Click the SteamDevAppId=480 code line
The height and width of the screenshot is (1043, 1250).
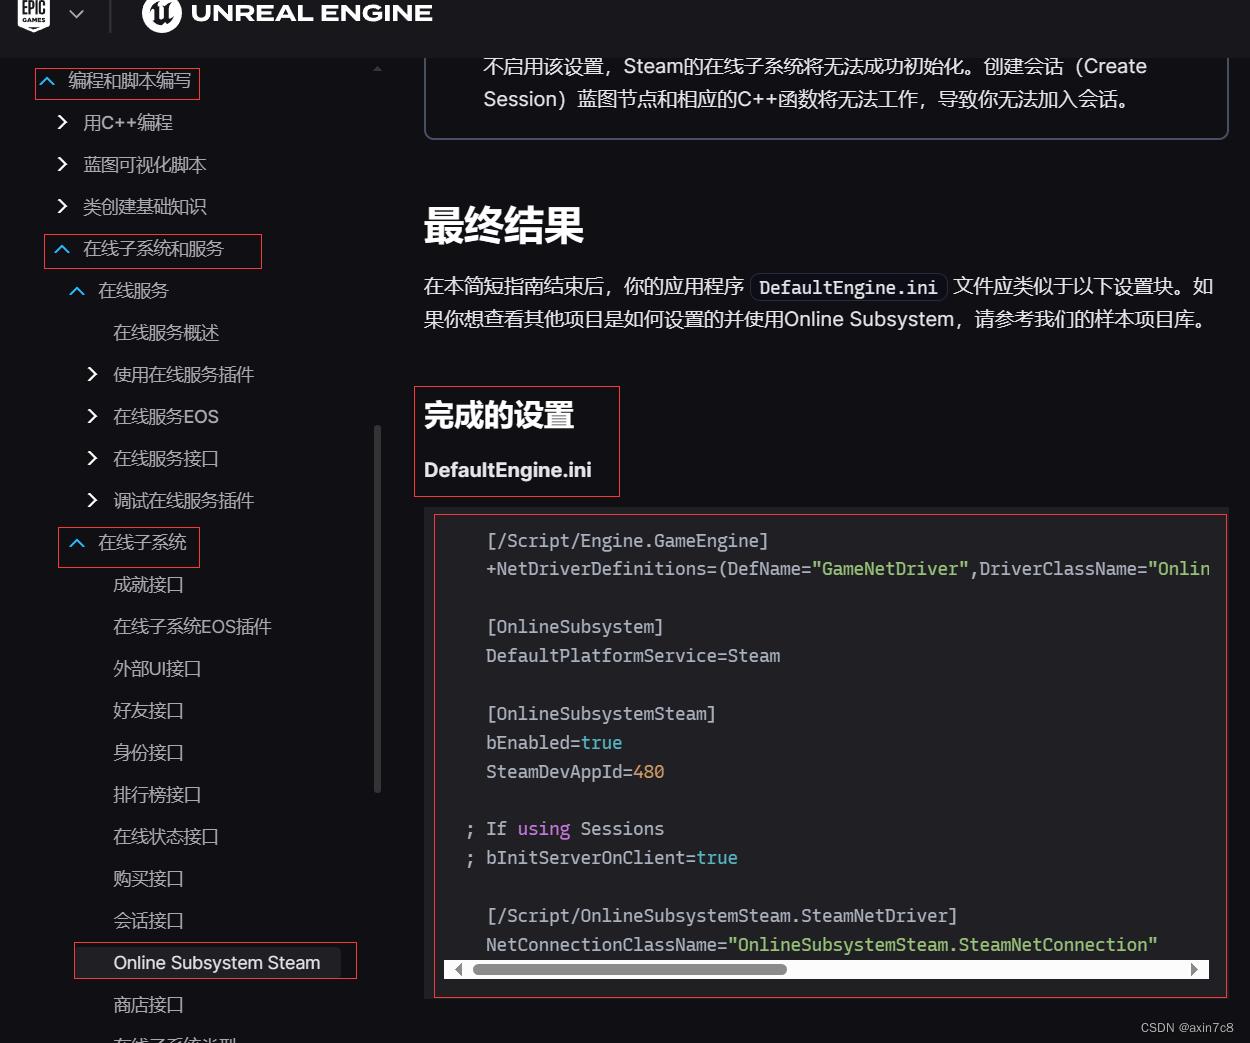(575, 772)
